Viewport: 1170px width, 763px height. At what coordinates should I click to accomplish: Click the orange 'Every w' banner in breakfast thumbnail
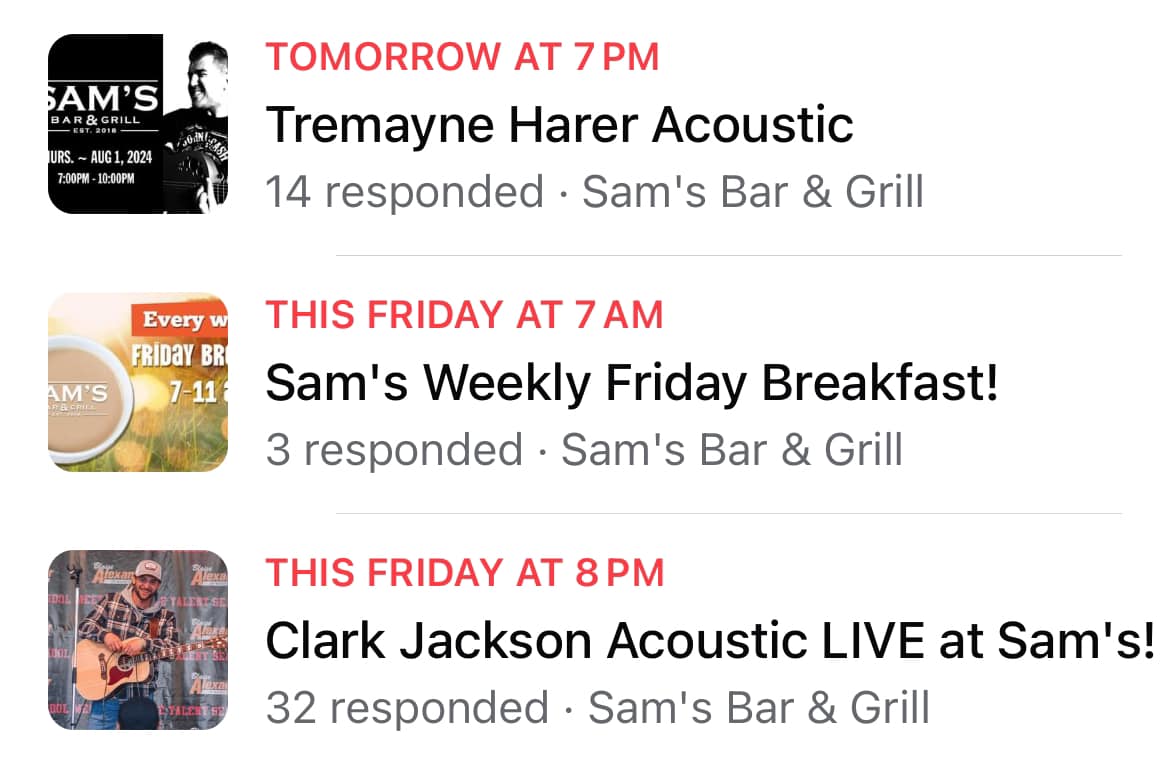(180, 319)
